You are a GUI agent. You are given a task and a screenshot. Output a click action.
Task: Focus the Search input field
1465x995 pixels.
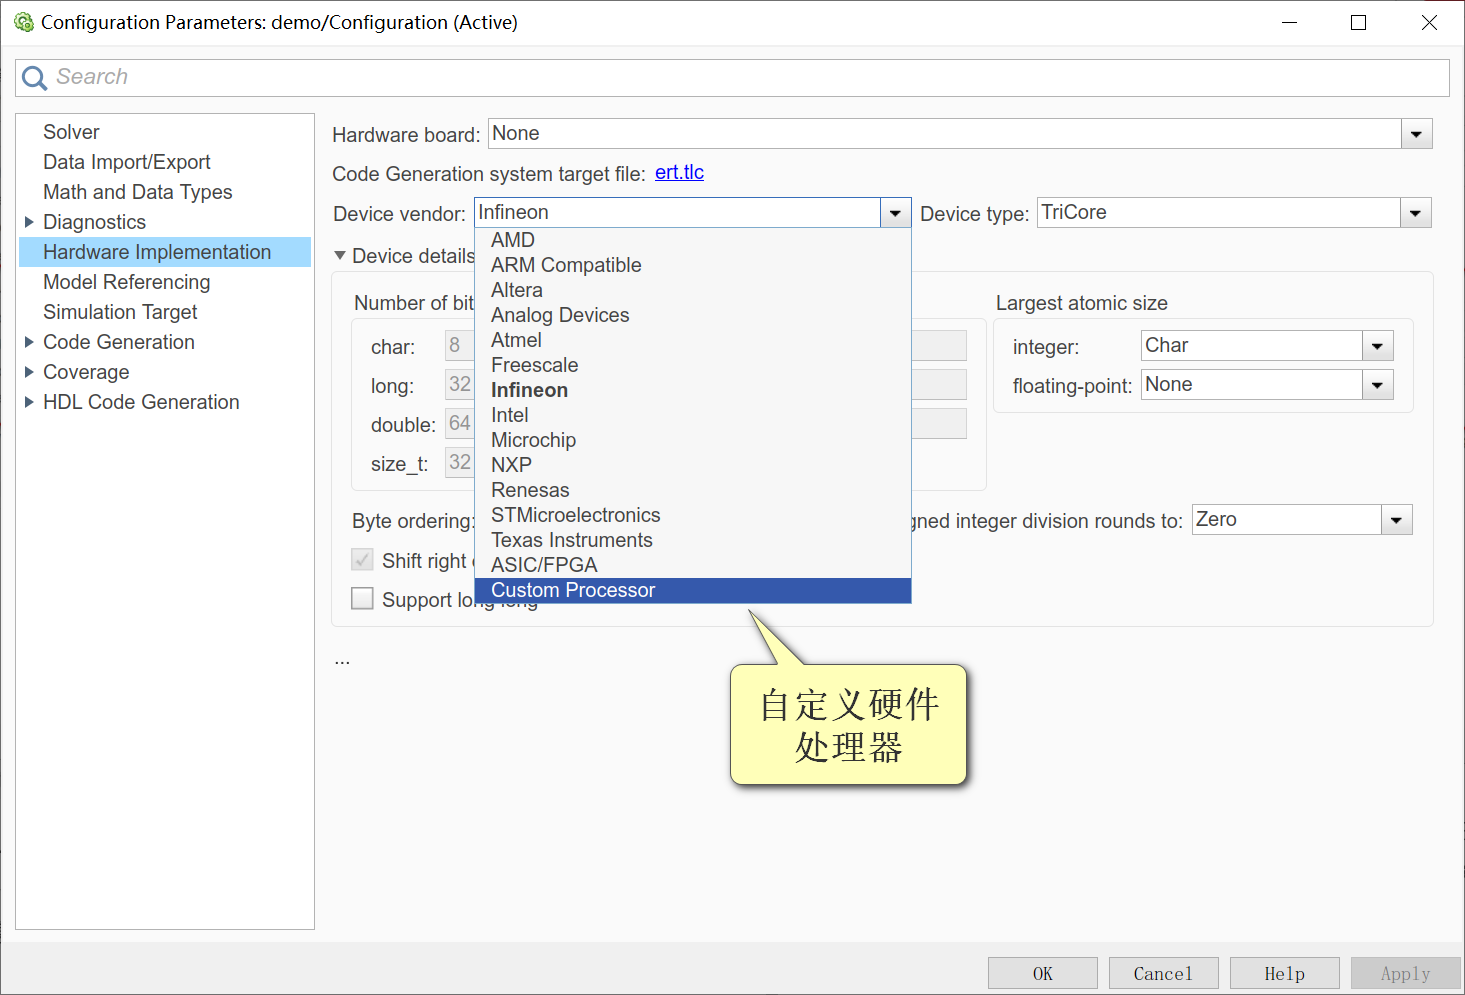click(732, 78)
